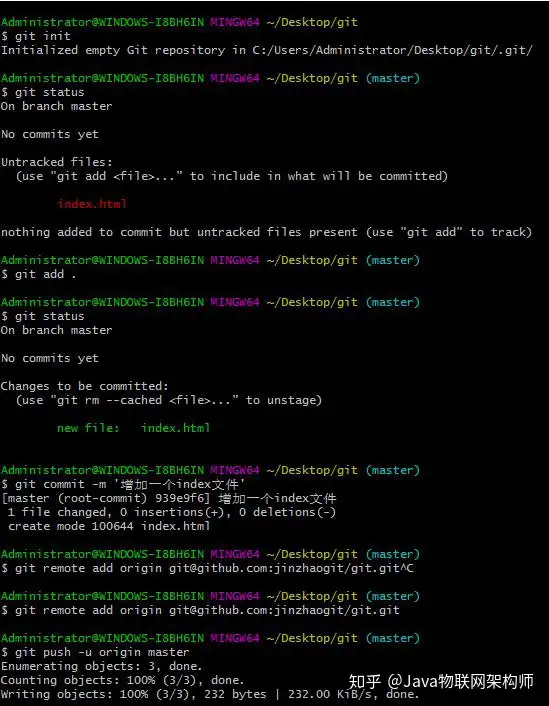Select the "$ git commit -m" command line

pyautogui.click(x=123, y=484)
